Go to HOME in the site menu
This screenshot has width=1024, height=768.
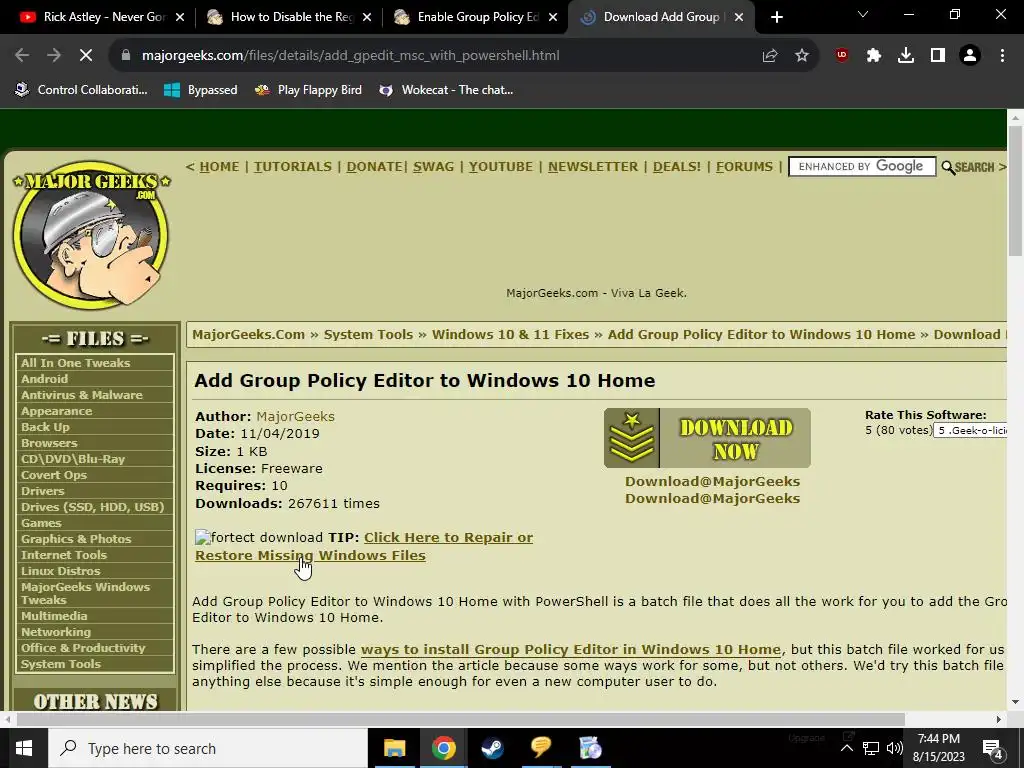(x=219, y=167)
